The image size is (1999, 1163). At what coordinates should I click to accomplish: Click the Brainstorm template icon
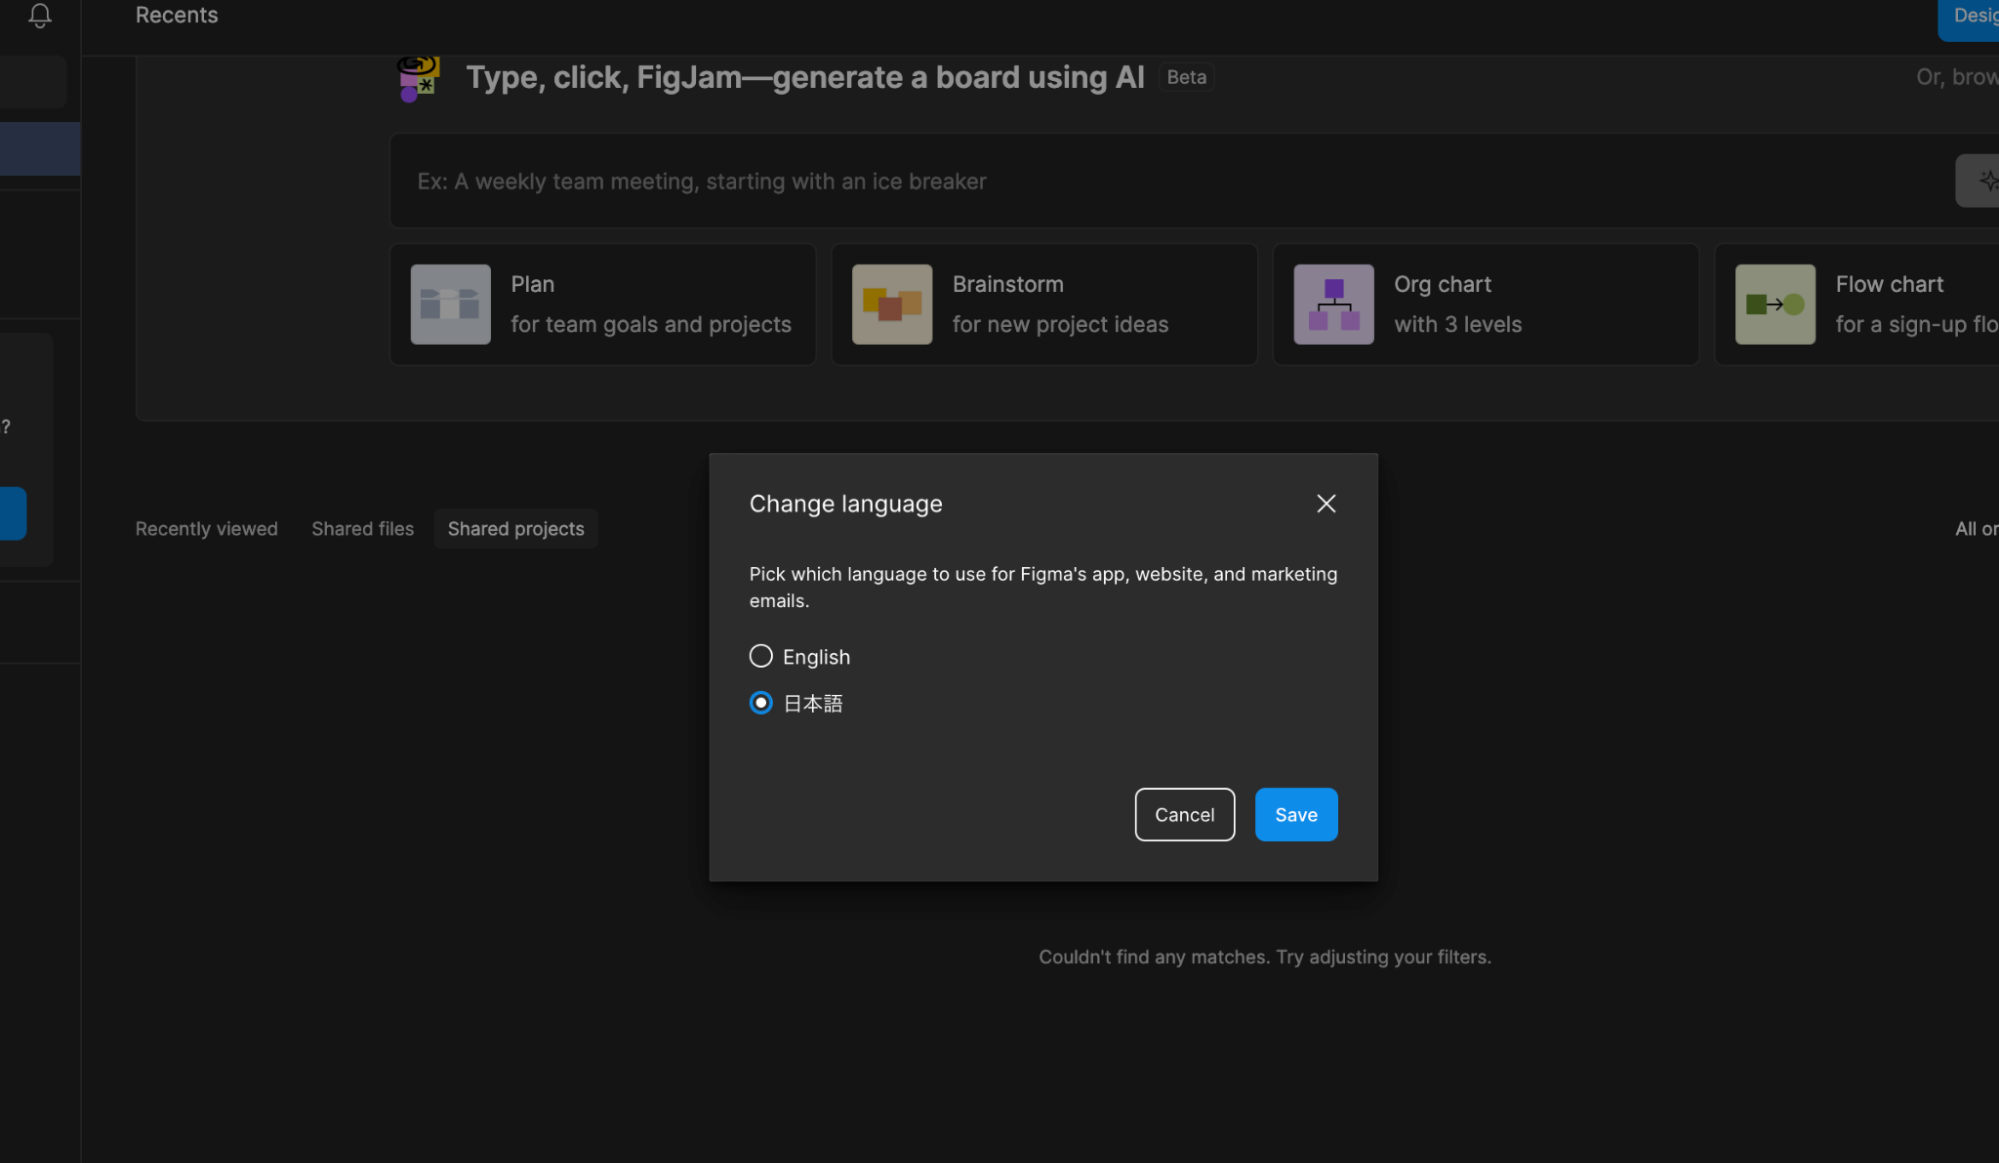[892, 305]
